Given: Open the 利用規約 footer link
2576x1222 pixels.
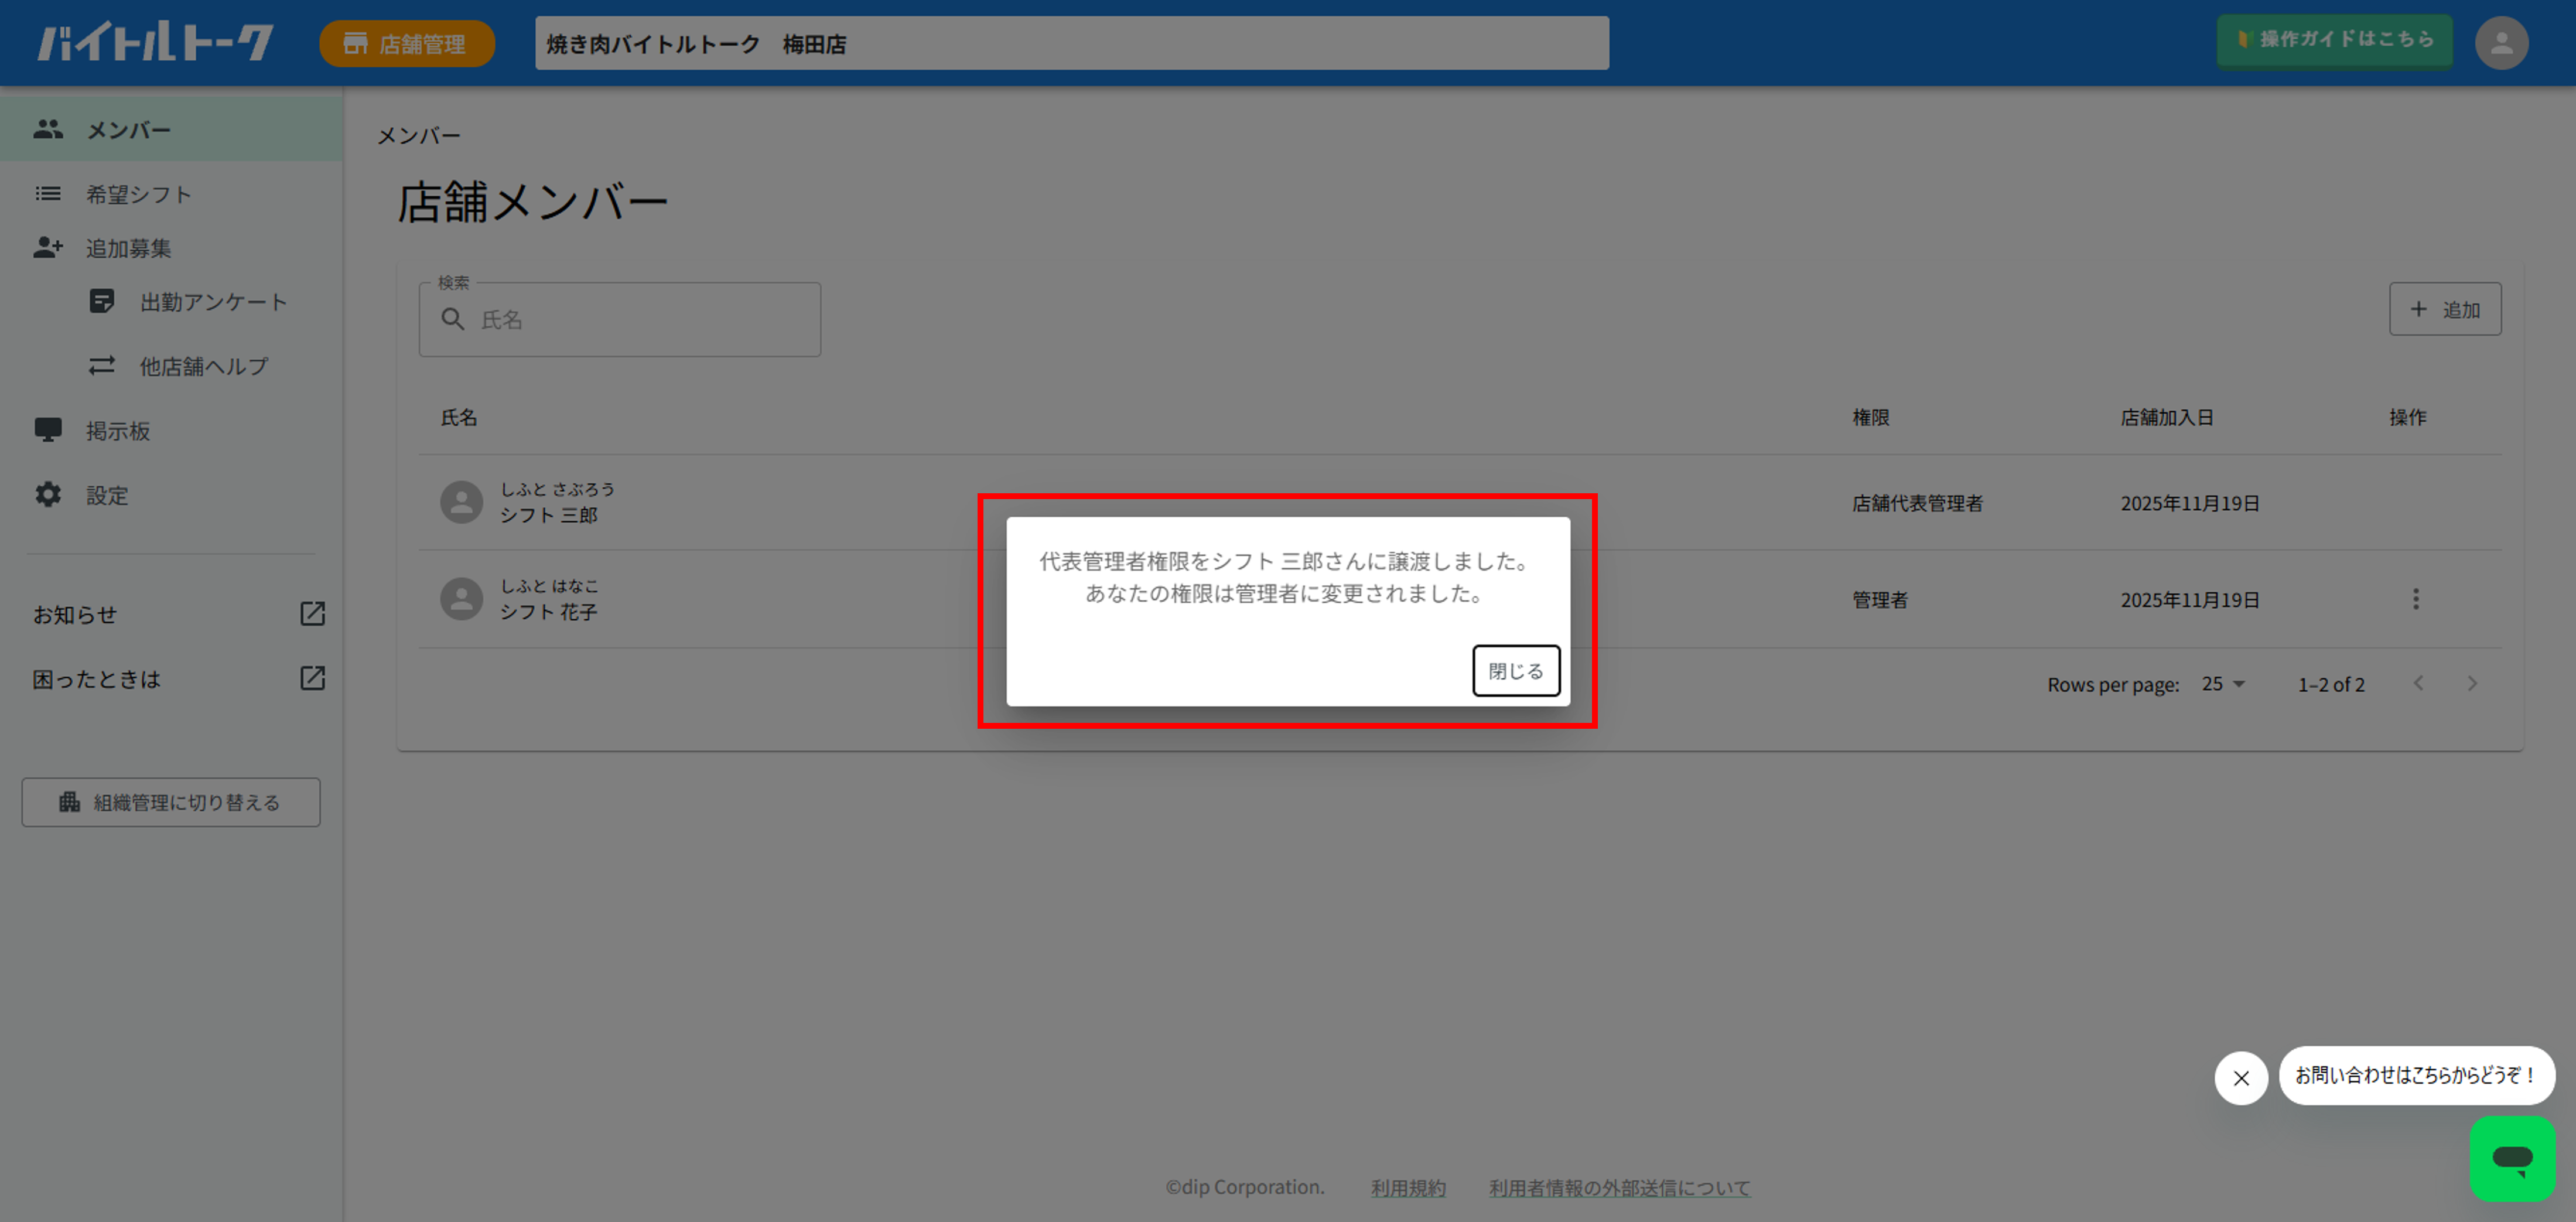Looking at the screenshot, I should coord(1408,1187).
